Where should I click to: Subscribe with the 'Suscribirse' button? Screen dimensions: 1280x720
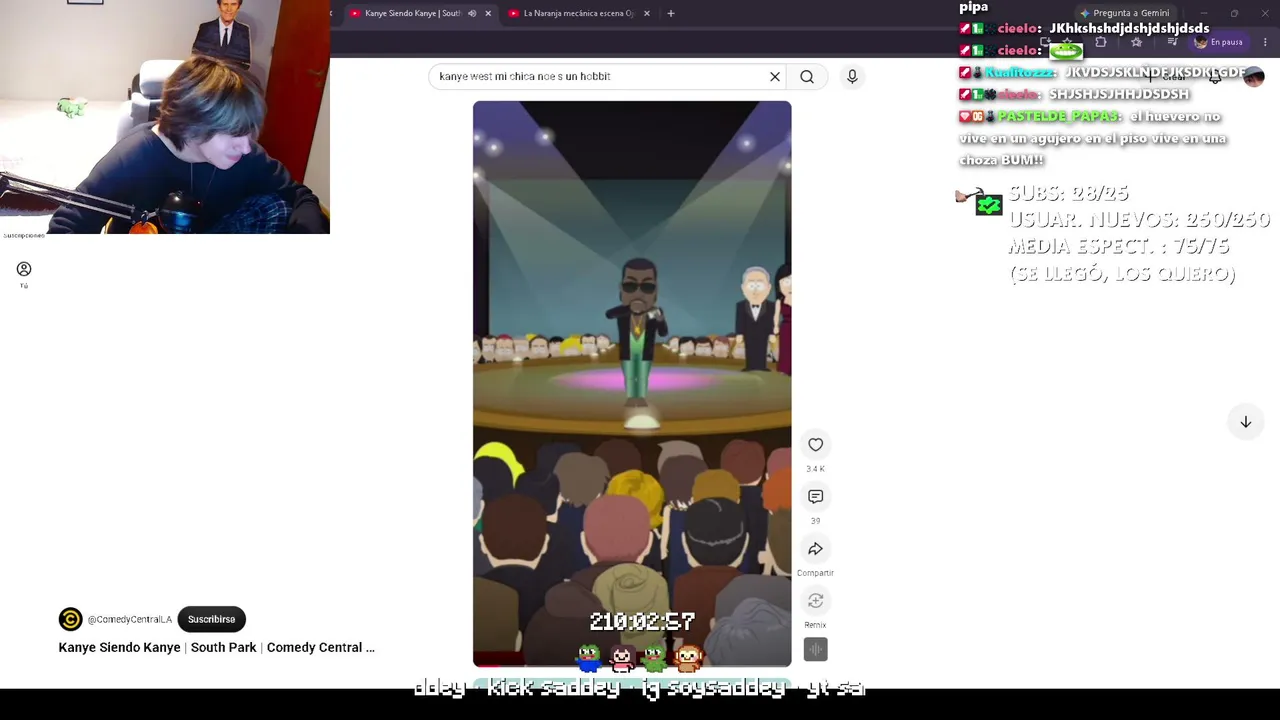211,619
